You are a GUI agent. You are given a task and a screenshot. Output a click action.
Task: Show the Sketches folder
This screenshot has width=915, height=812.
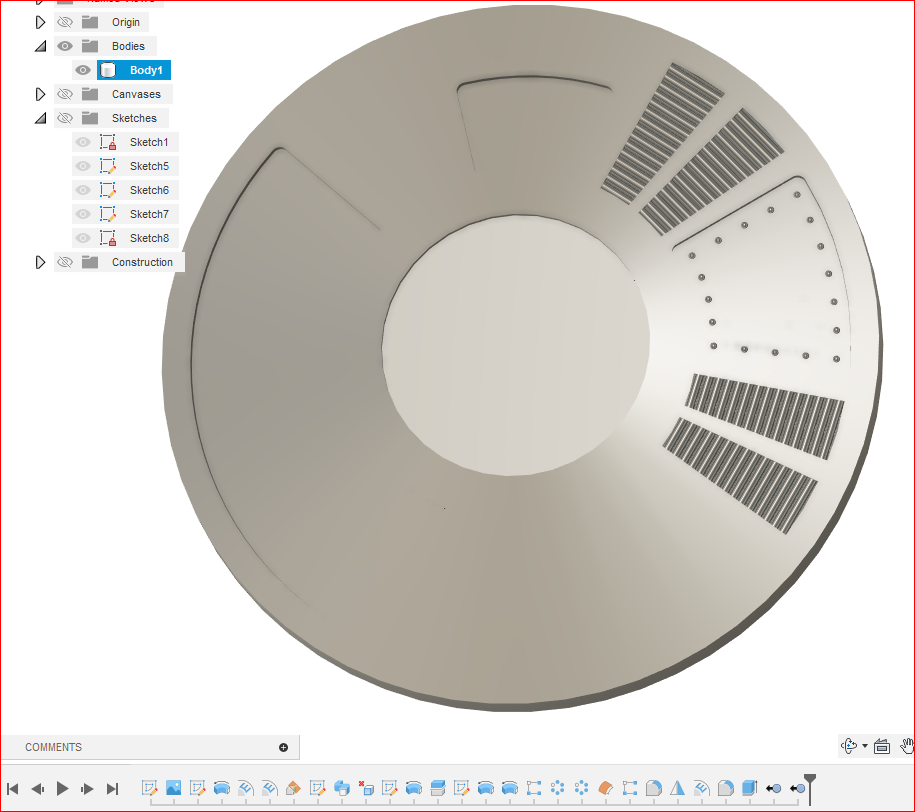pyautogui.click(x=65, y=118)
